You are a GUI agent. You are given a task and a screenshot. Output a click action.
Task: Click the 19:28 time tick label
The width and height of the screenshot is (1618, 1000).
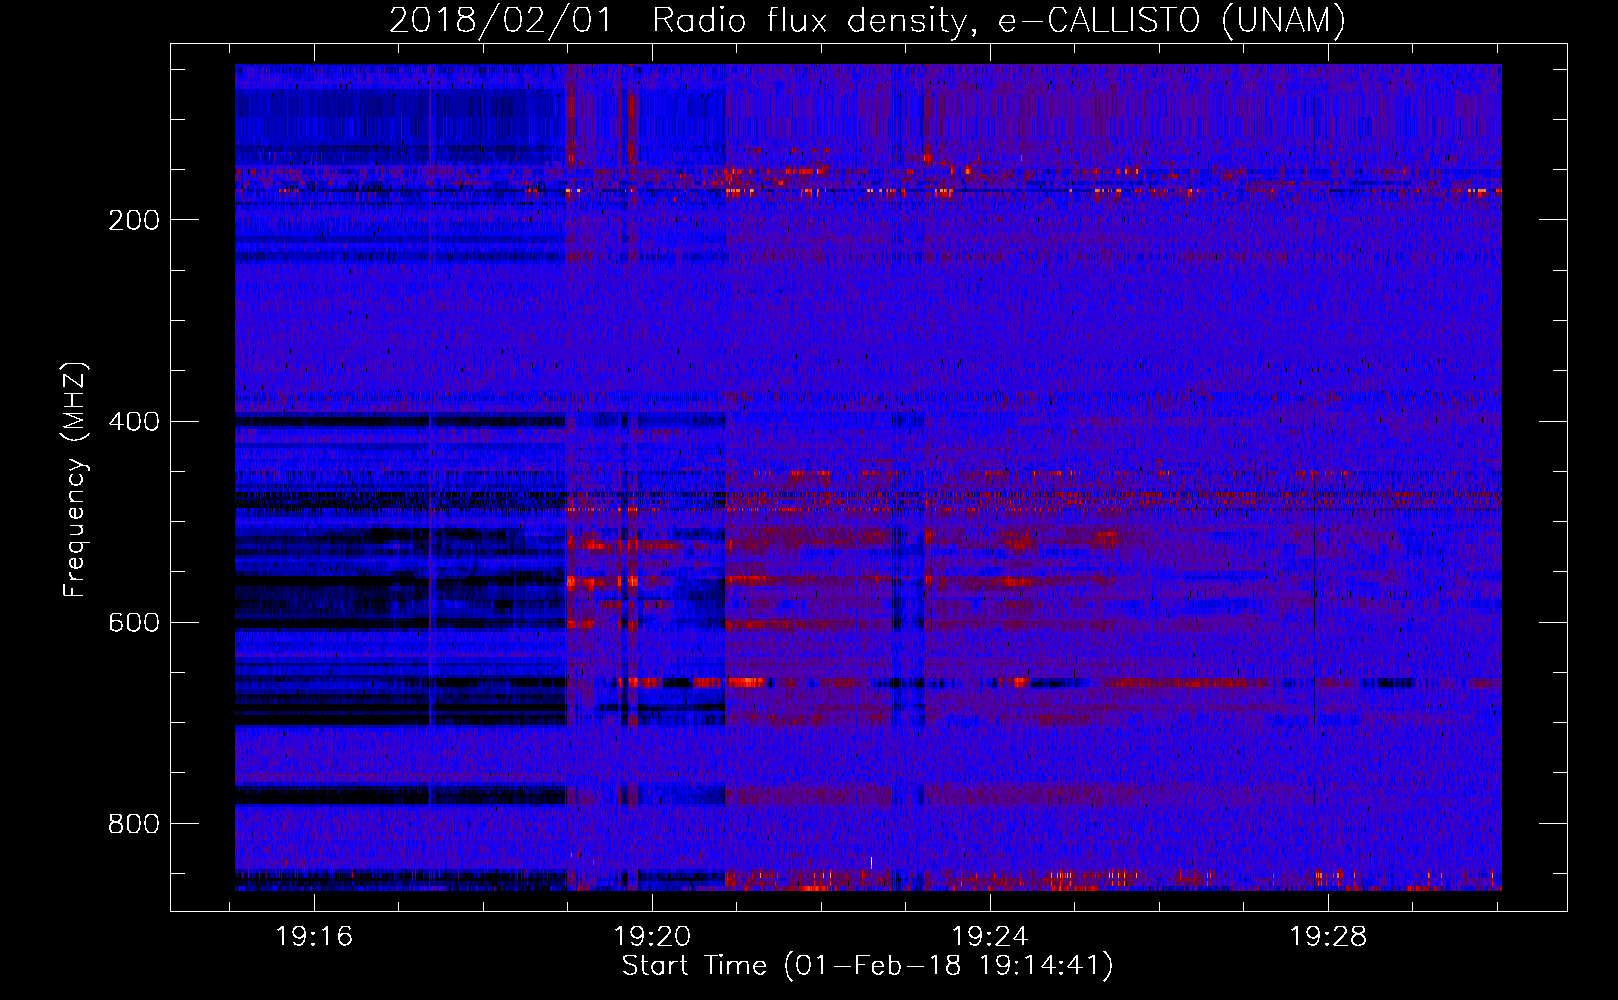coord(1328,937)
